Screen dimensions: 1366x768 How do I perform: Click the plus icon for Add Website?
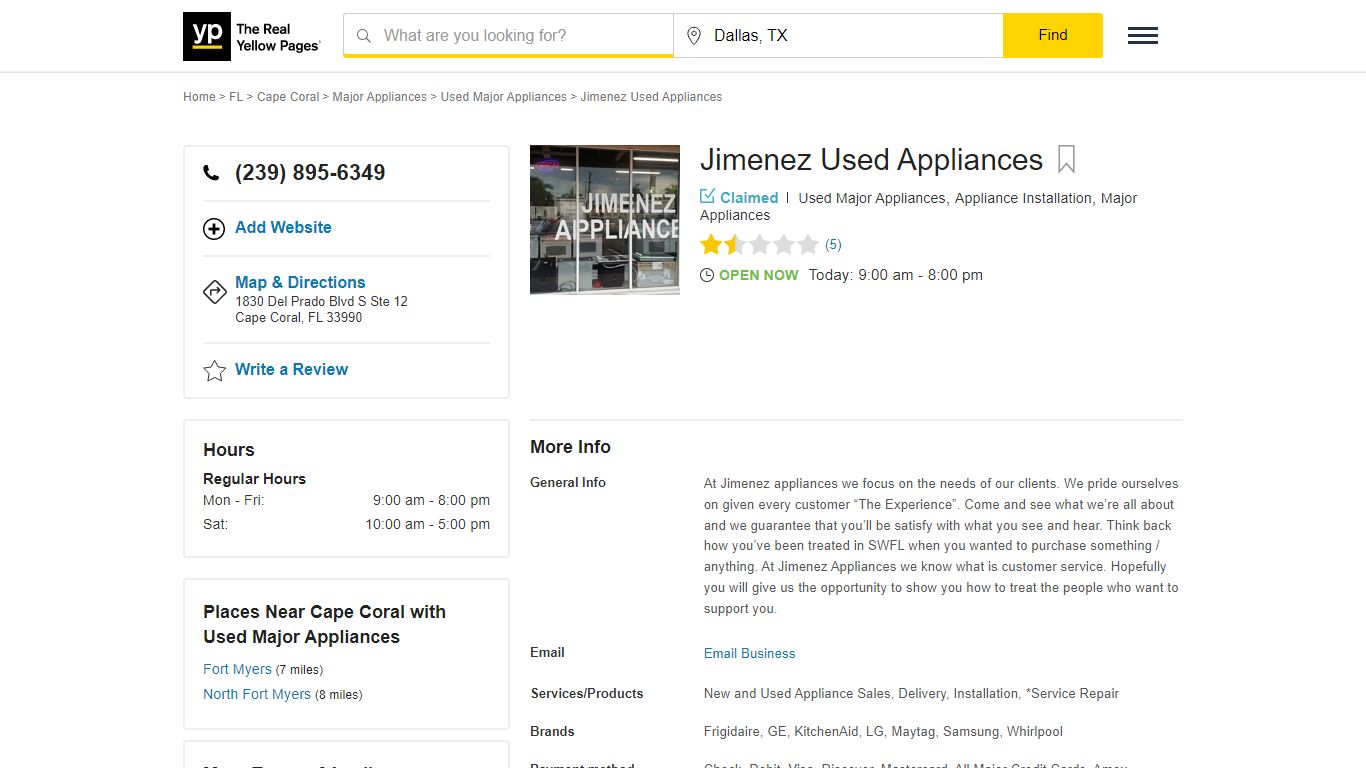pos(214,229)
